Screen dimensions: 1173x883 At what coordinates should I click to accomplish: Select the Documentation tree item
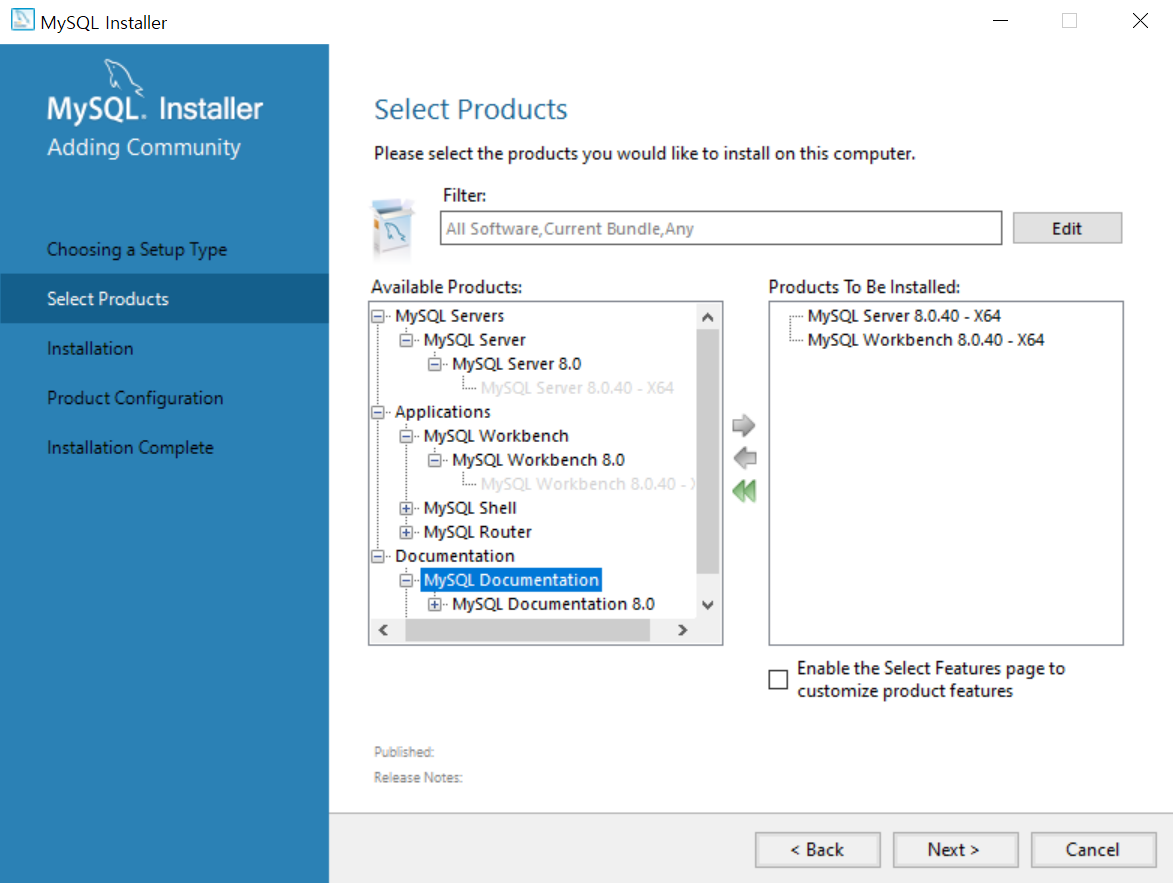[x=455, y=556]
